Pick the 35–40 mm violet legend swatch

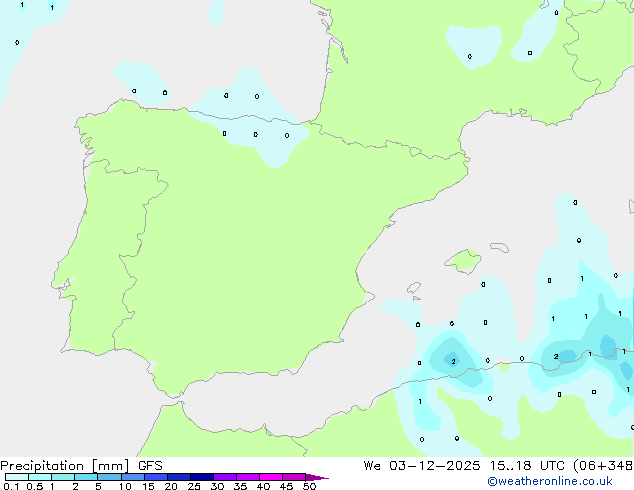(x=248, y=477)
